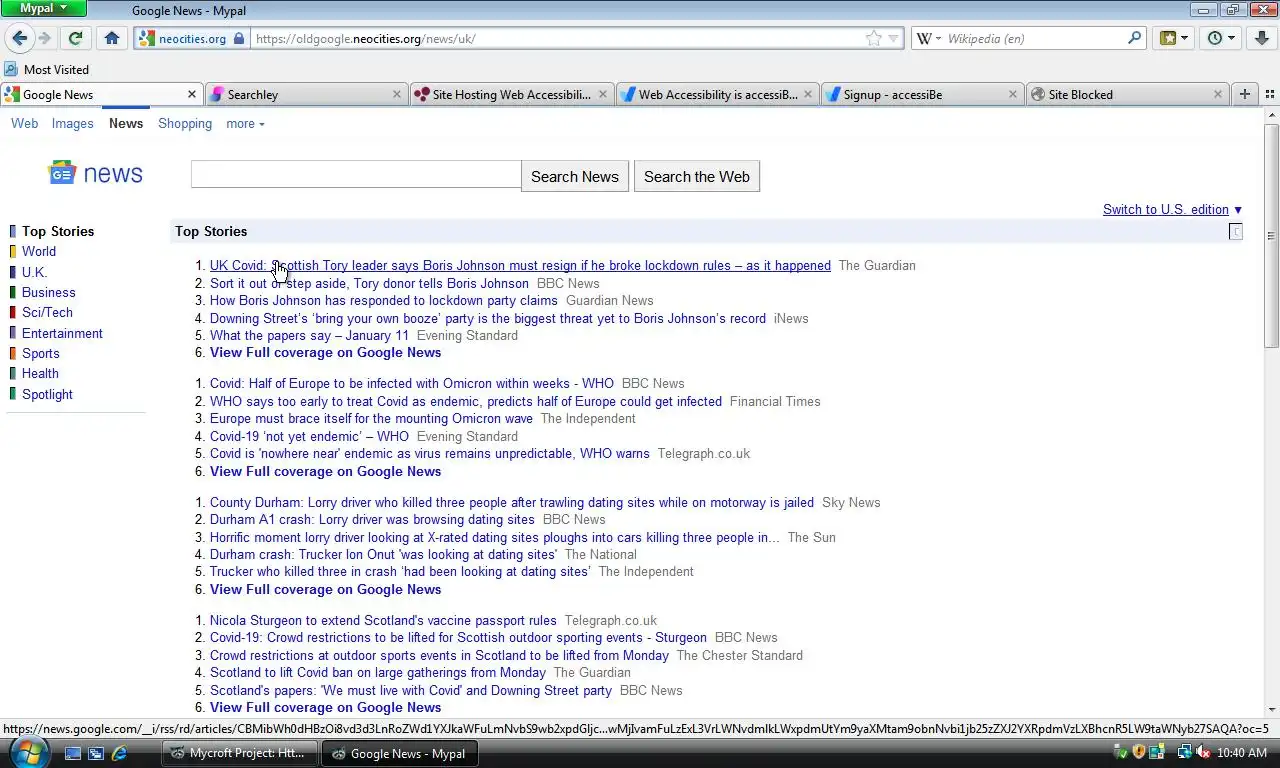
Task: Open the Bookmarks menu dropdown button
Action: [x=1174, y=39]
